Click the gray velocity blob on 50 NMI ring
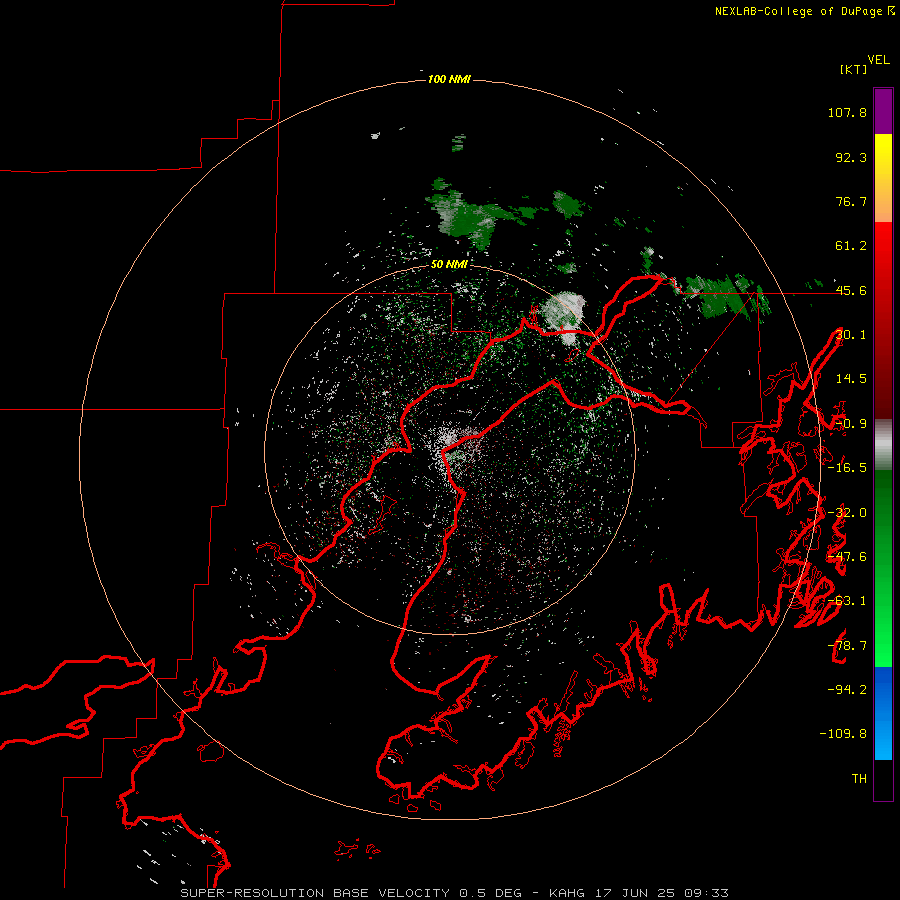 (x=567, y=315)
